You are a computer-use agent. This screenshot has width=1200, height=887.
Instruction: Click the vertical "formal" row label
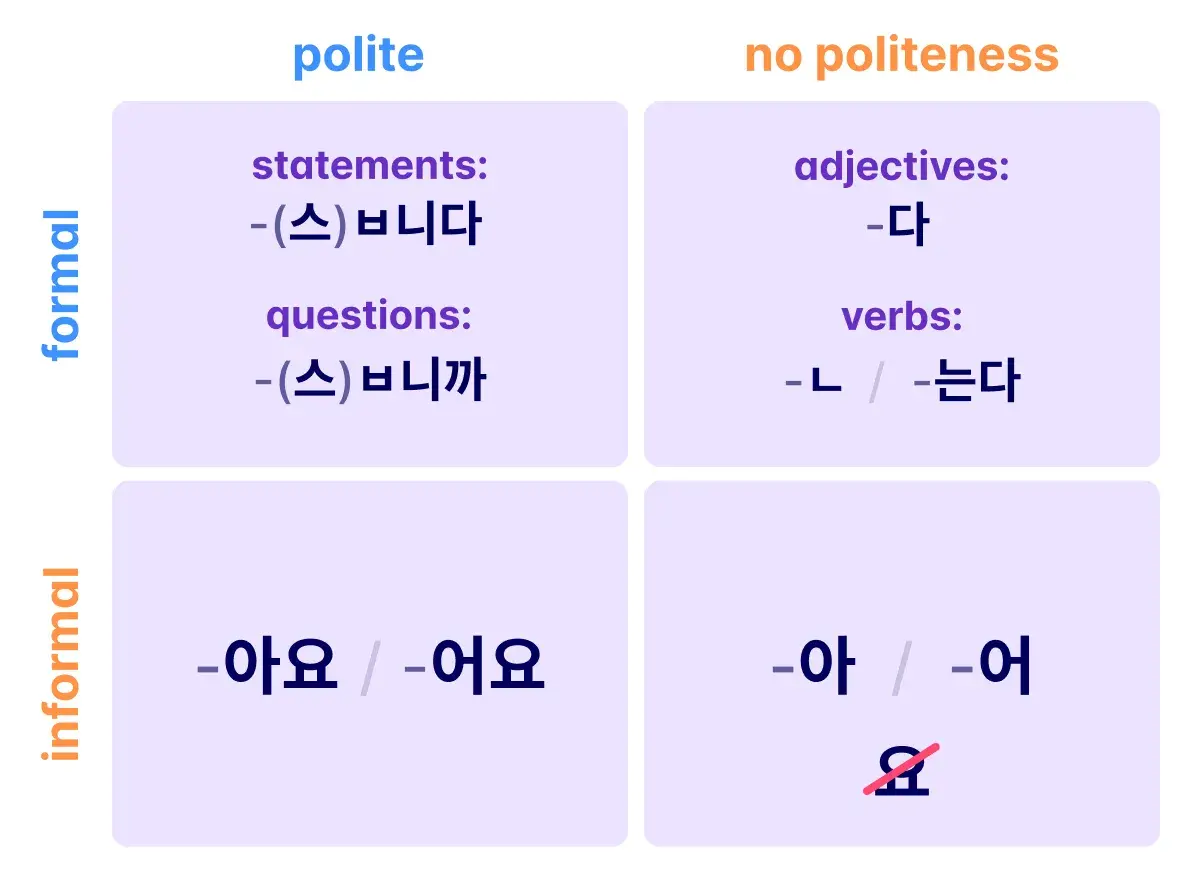click(x=61, y=285)
